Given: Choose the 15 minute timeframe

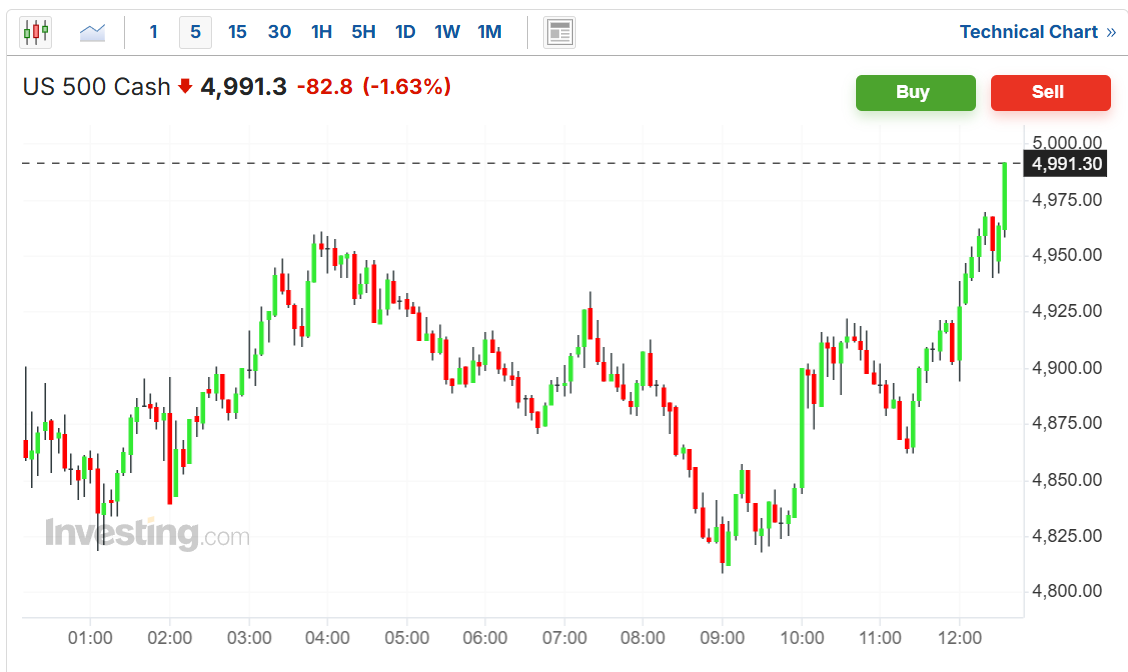Looking at the screenshot, I should [237, 32].
